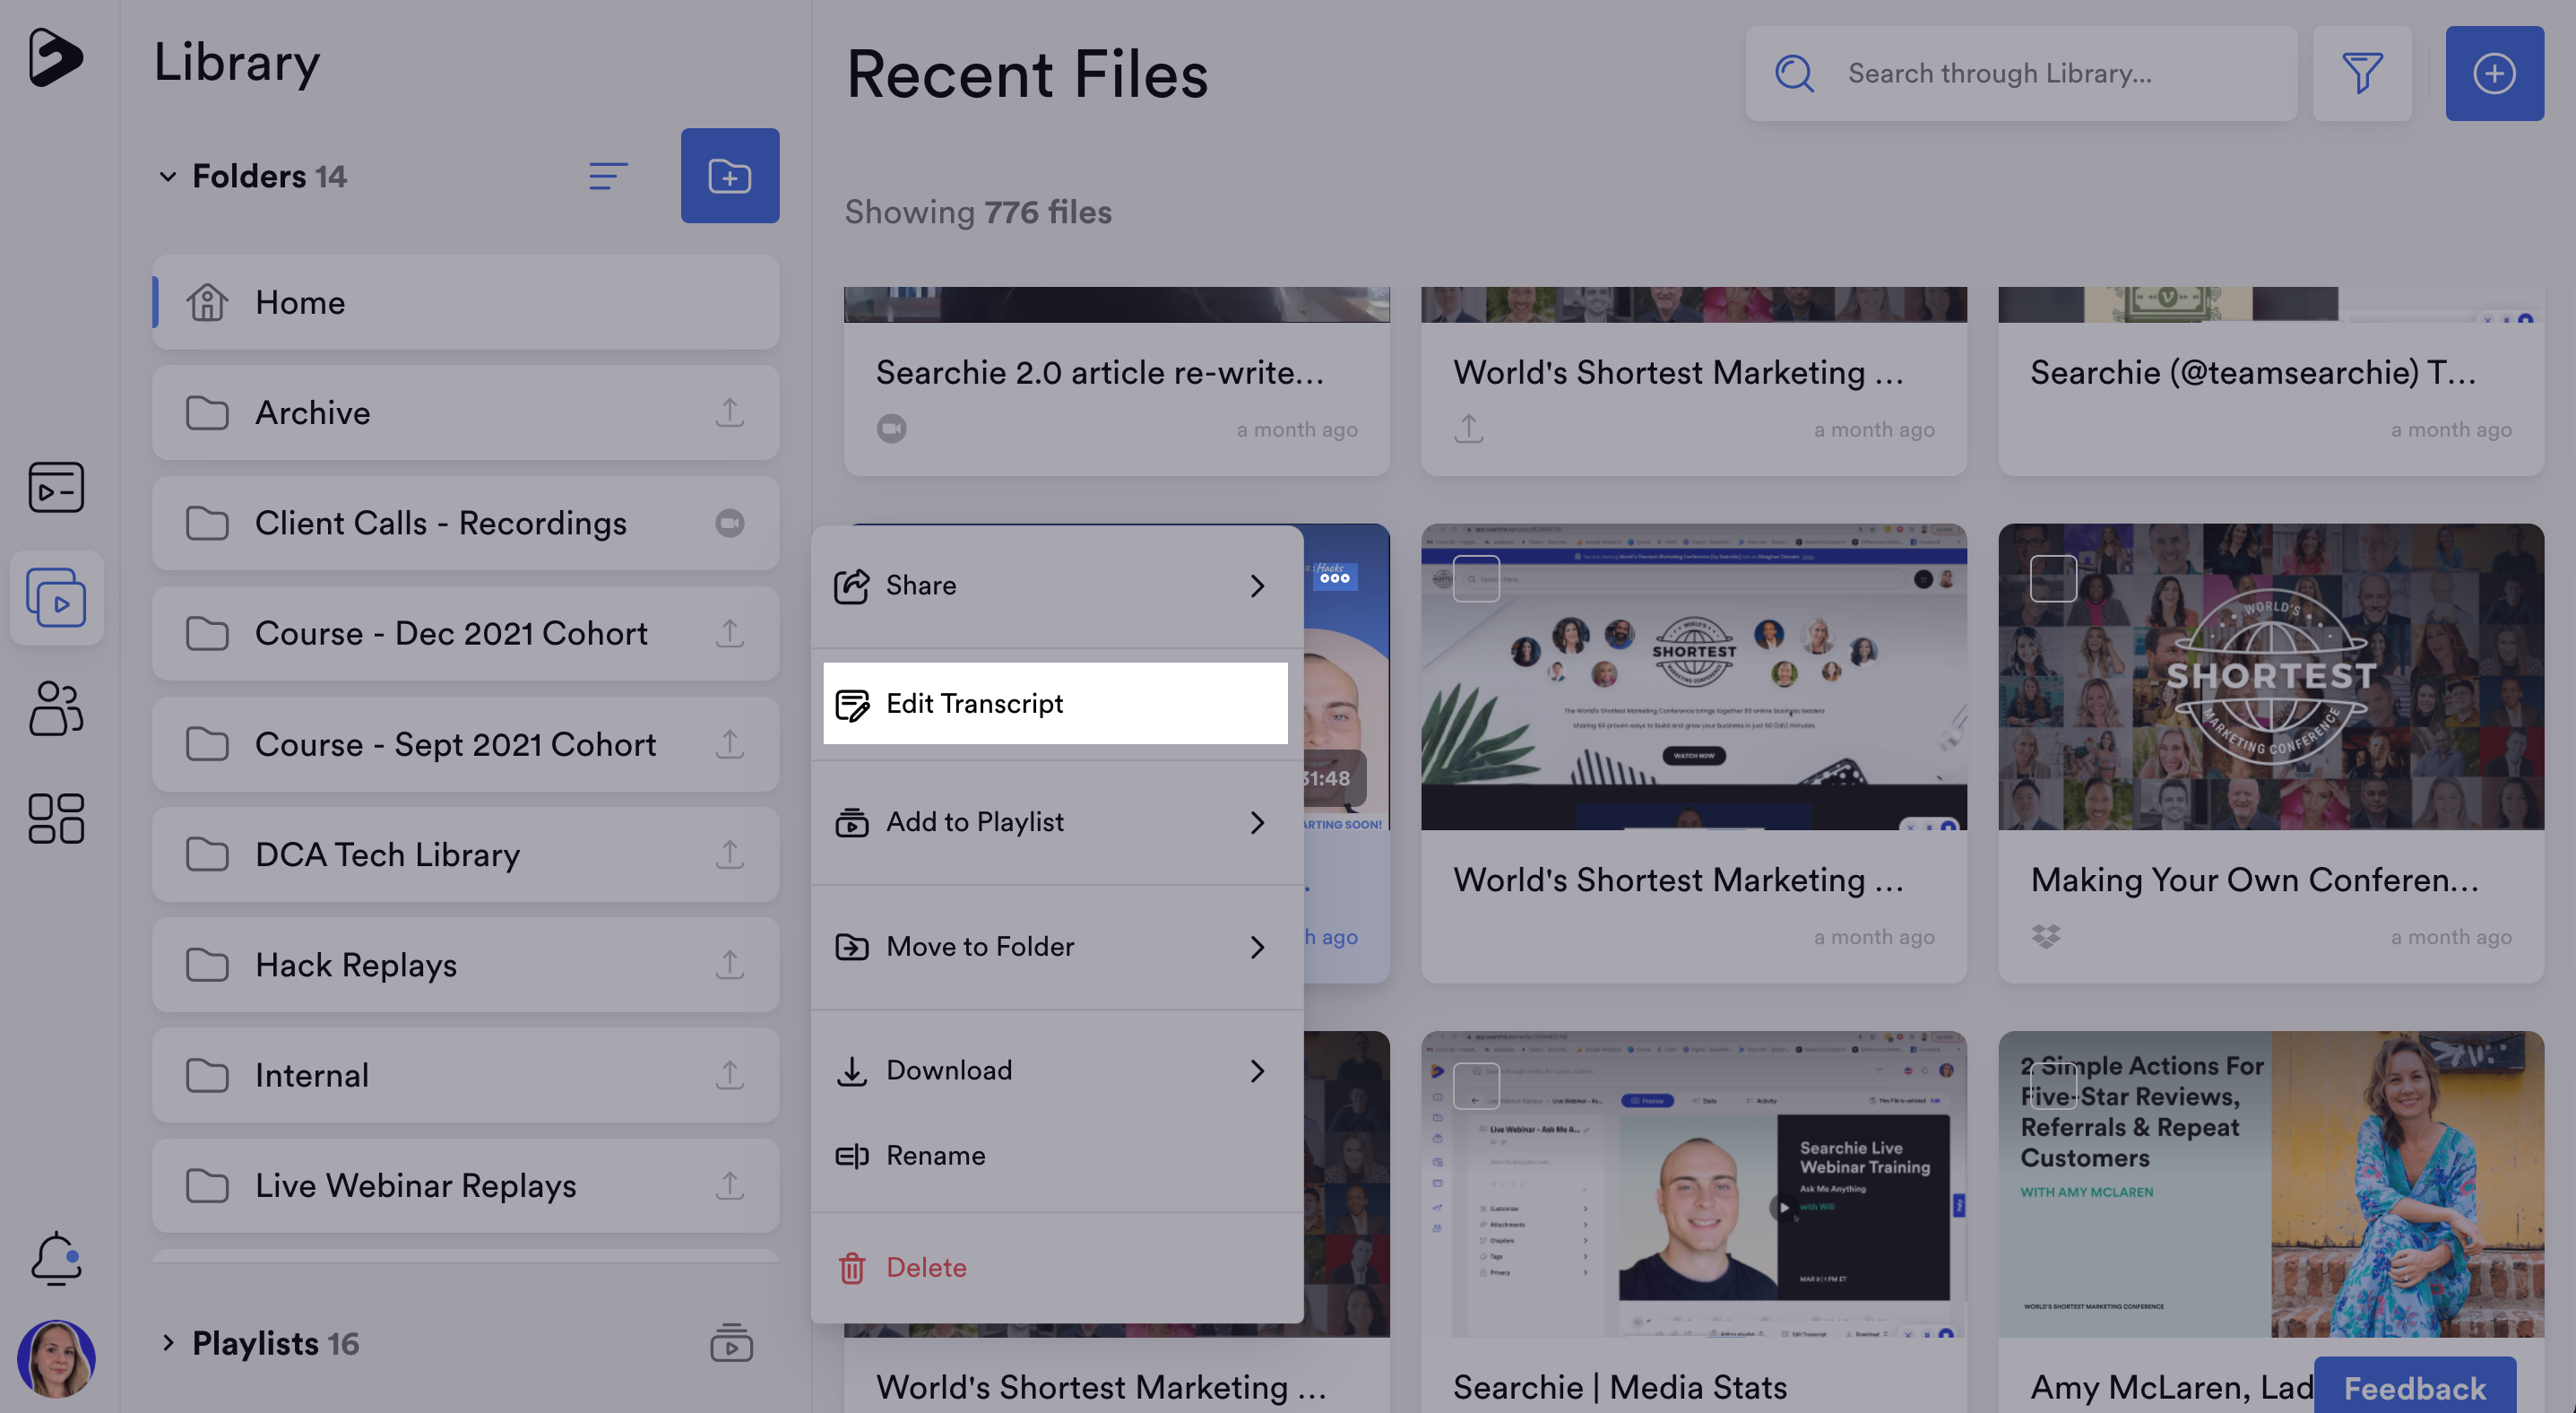Open the Apps grid icon in sidebar
The height and width of the screenshot is (1413, 2576).
point(56,819)
